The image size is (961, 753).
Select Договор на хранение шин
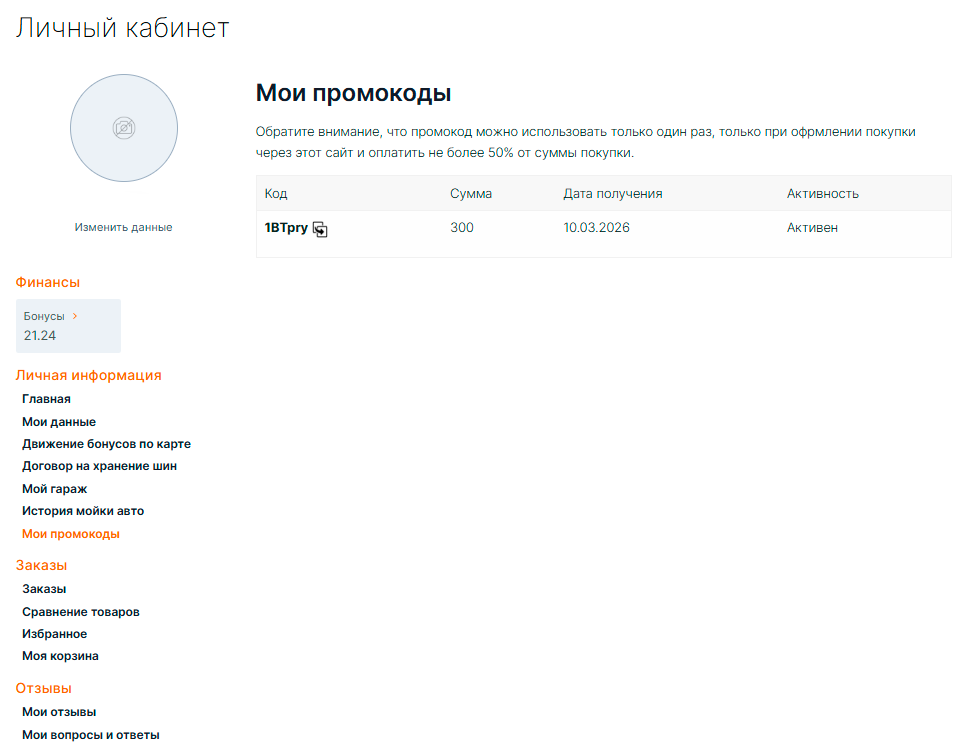tap(99, 466)
